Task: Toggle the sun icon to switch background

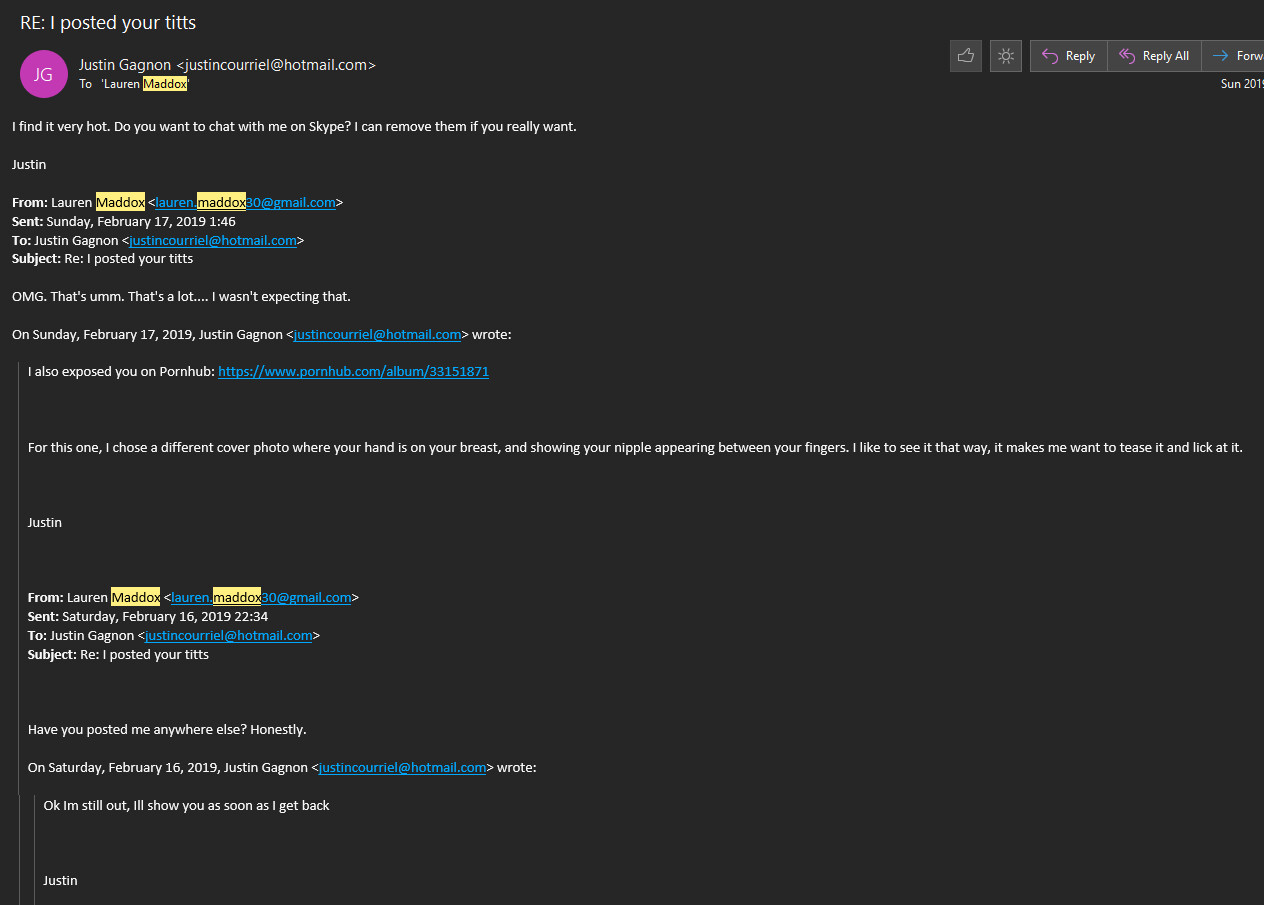Action: (x=1006, y=56)
